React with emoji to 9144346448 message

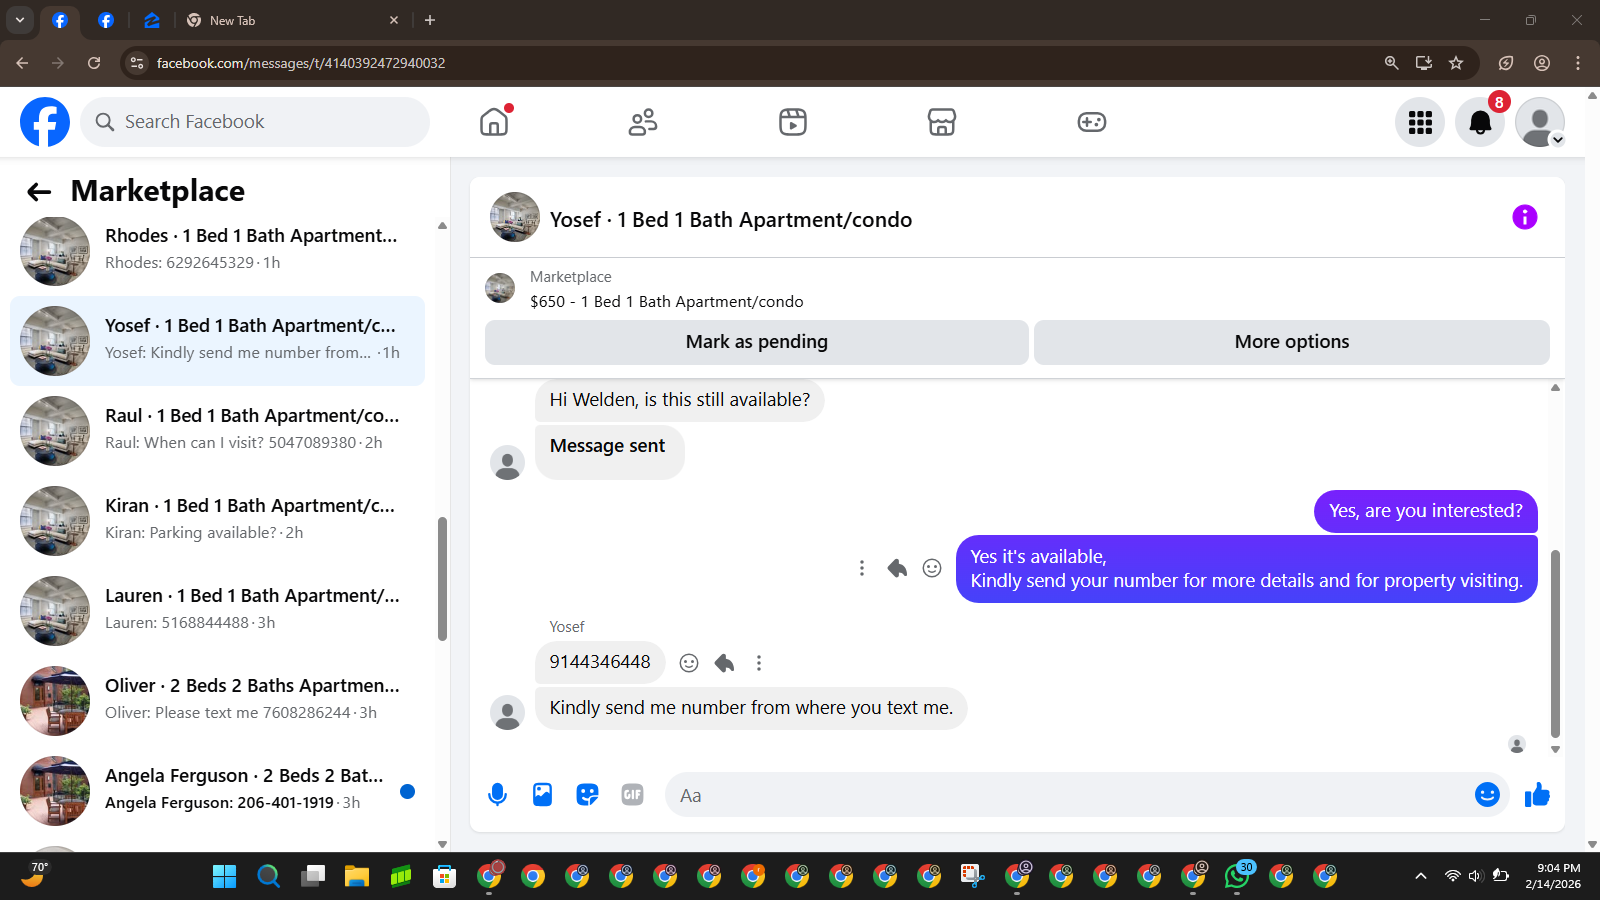click(689, 663)
